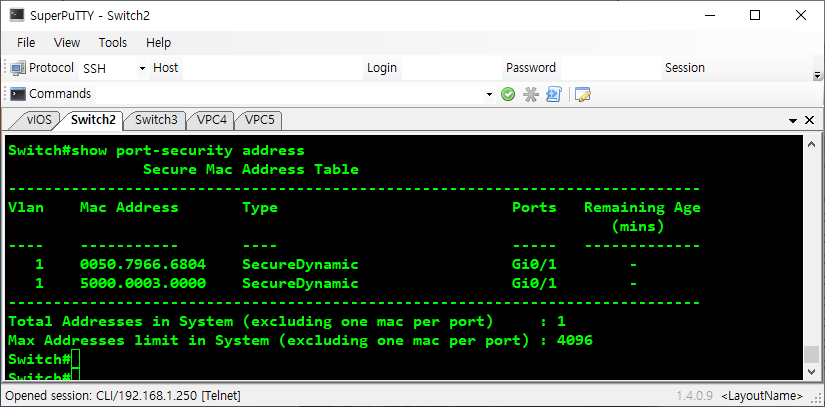825x407 pixels.
Task: Click the terminal vertical scrollbar thumb
Action: [x=812, y=354]
